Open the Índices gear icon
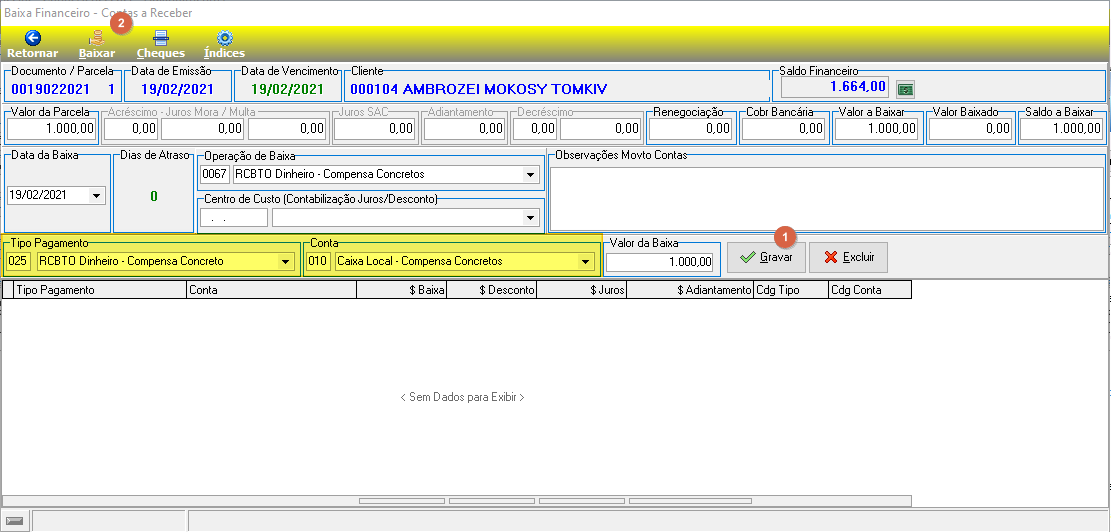Viewport: 1111px width, 532px height. [225, 38]
